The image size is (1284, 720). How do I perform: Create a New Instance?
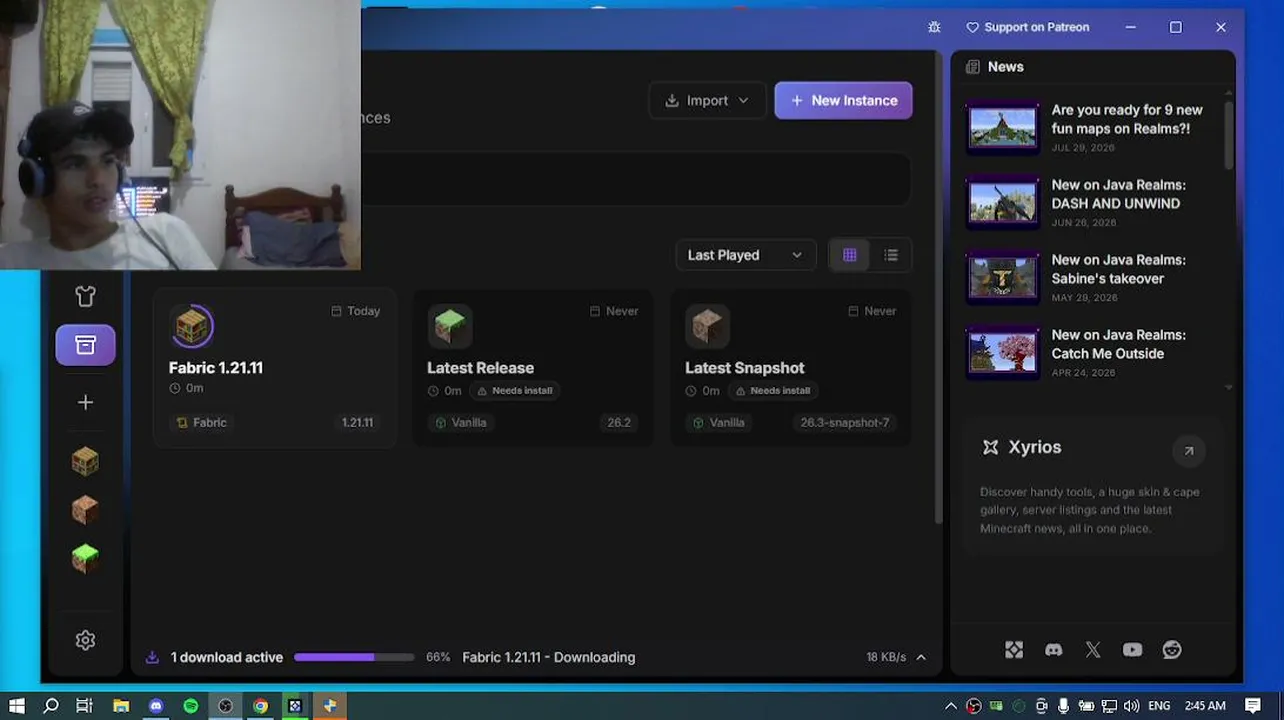[843, 100]
